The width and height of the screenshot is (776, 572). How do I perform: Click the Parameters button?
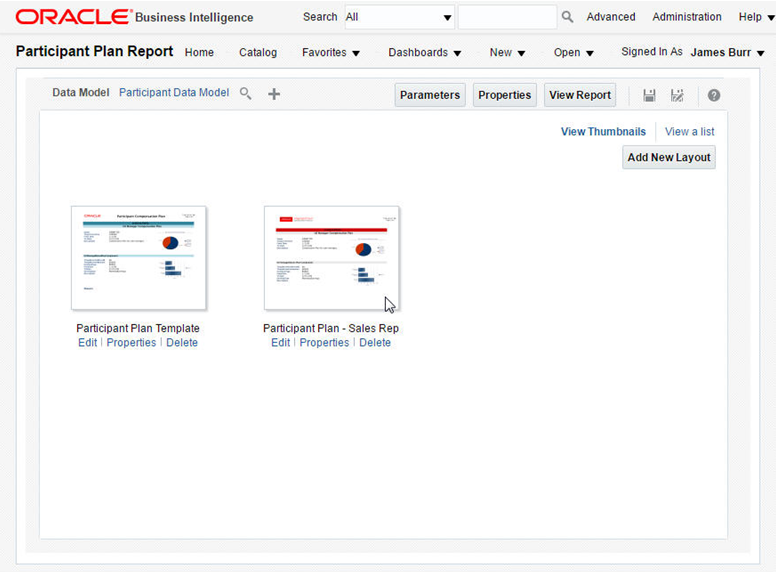(x=430, y=95)
